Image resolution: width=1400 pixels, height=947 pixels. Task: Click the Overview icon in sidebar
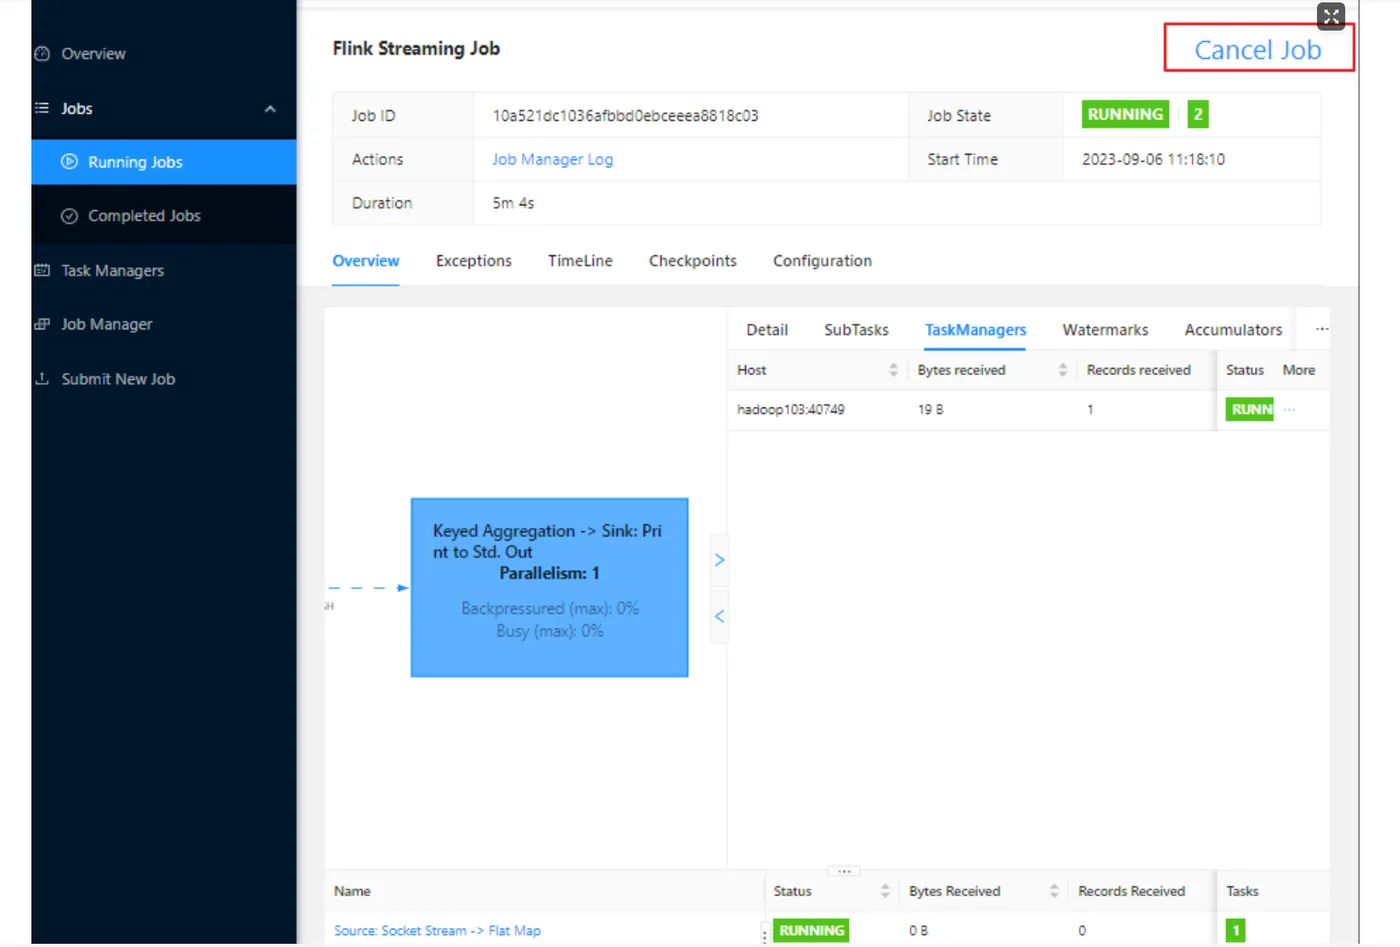click(x=42, y=54)
